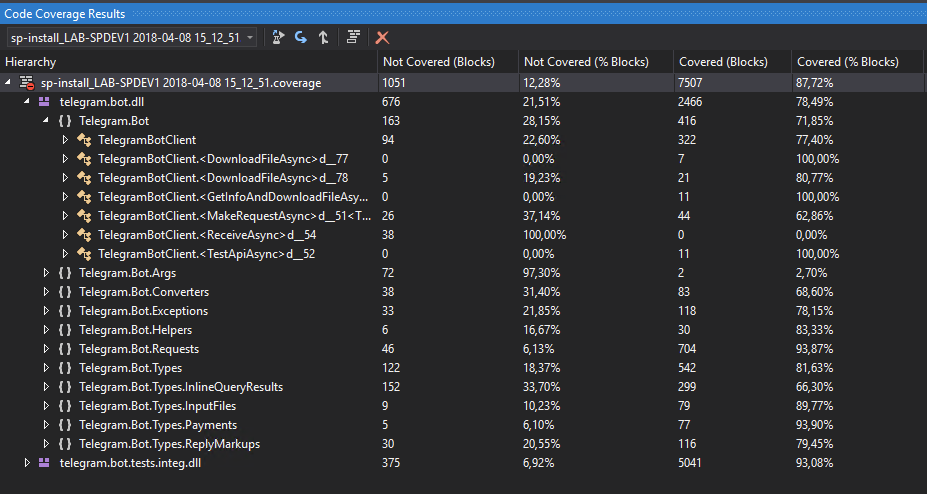This screenshot has height=494, width=927.
Task: Click the class icon of TestApiAsync d__52
Action: point(84,254)
